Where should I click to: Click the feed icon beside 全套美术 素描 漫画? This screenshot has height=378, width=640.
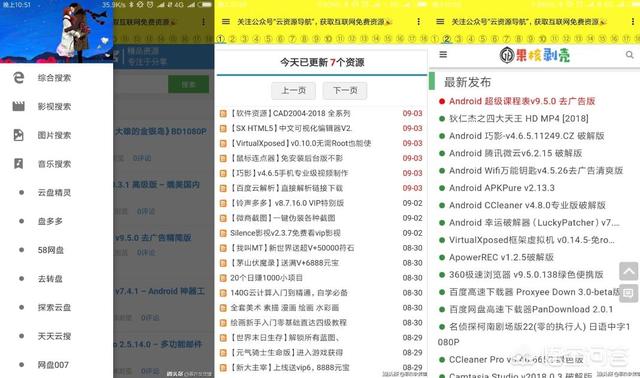(223, 308)
